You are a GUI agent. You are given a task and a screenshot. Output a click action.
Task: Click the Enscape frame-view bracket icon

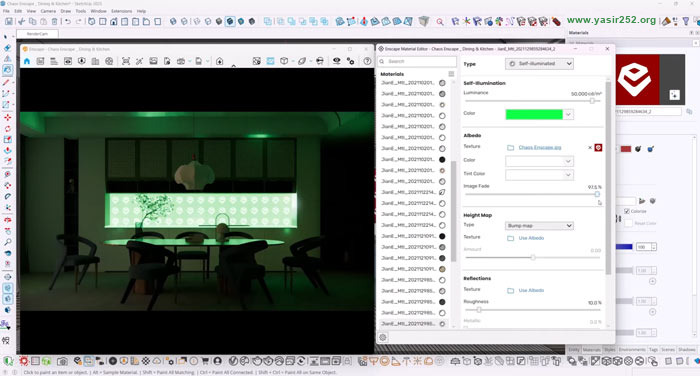coord(126,61)
